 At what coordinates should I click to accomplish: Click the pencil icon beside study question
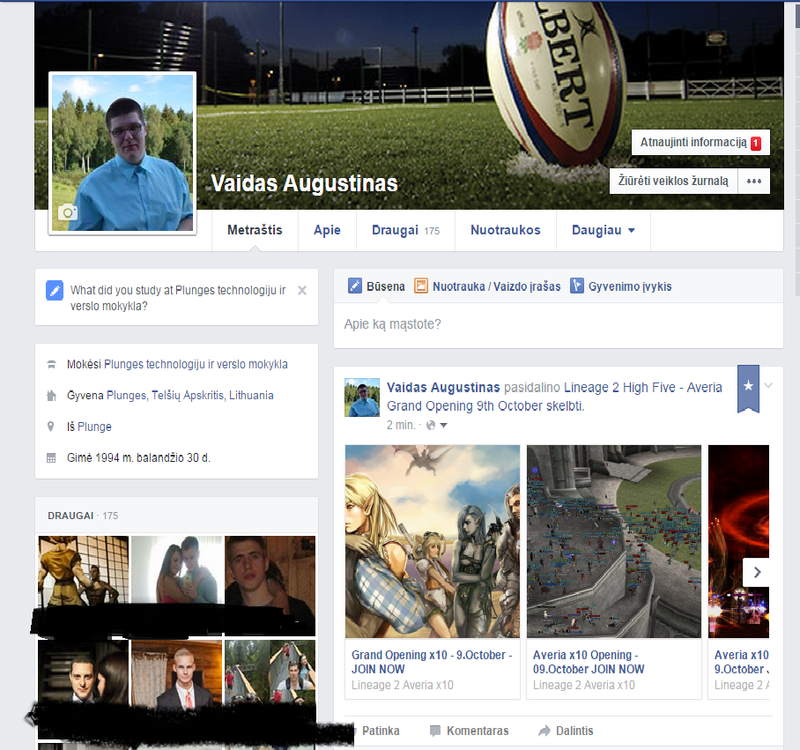tap(55, 291)
